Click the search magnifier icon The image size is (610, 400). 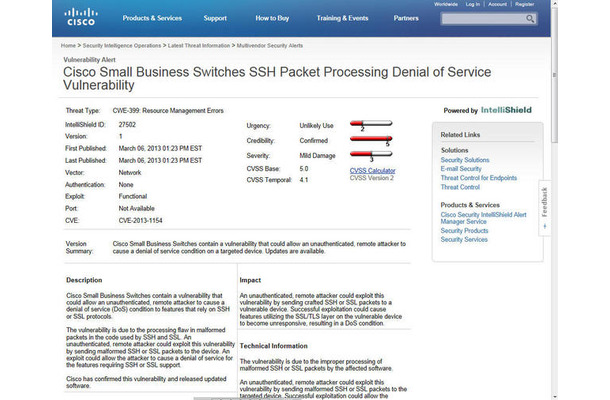click(530, 19)
